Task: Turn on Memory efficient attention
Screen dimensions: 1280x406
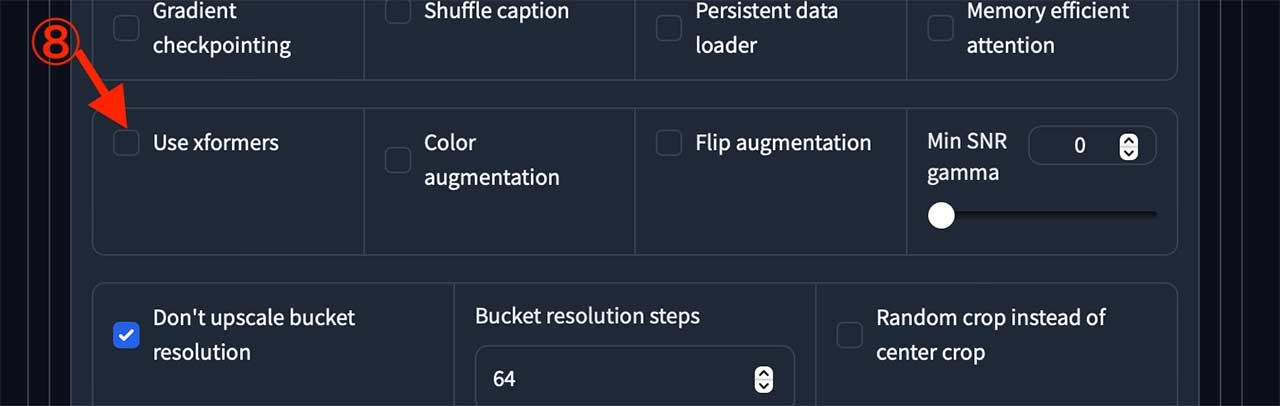Action: pos(940,28)
